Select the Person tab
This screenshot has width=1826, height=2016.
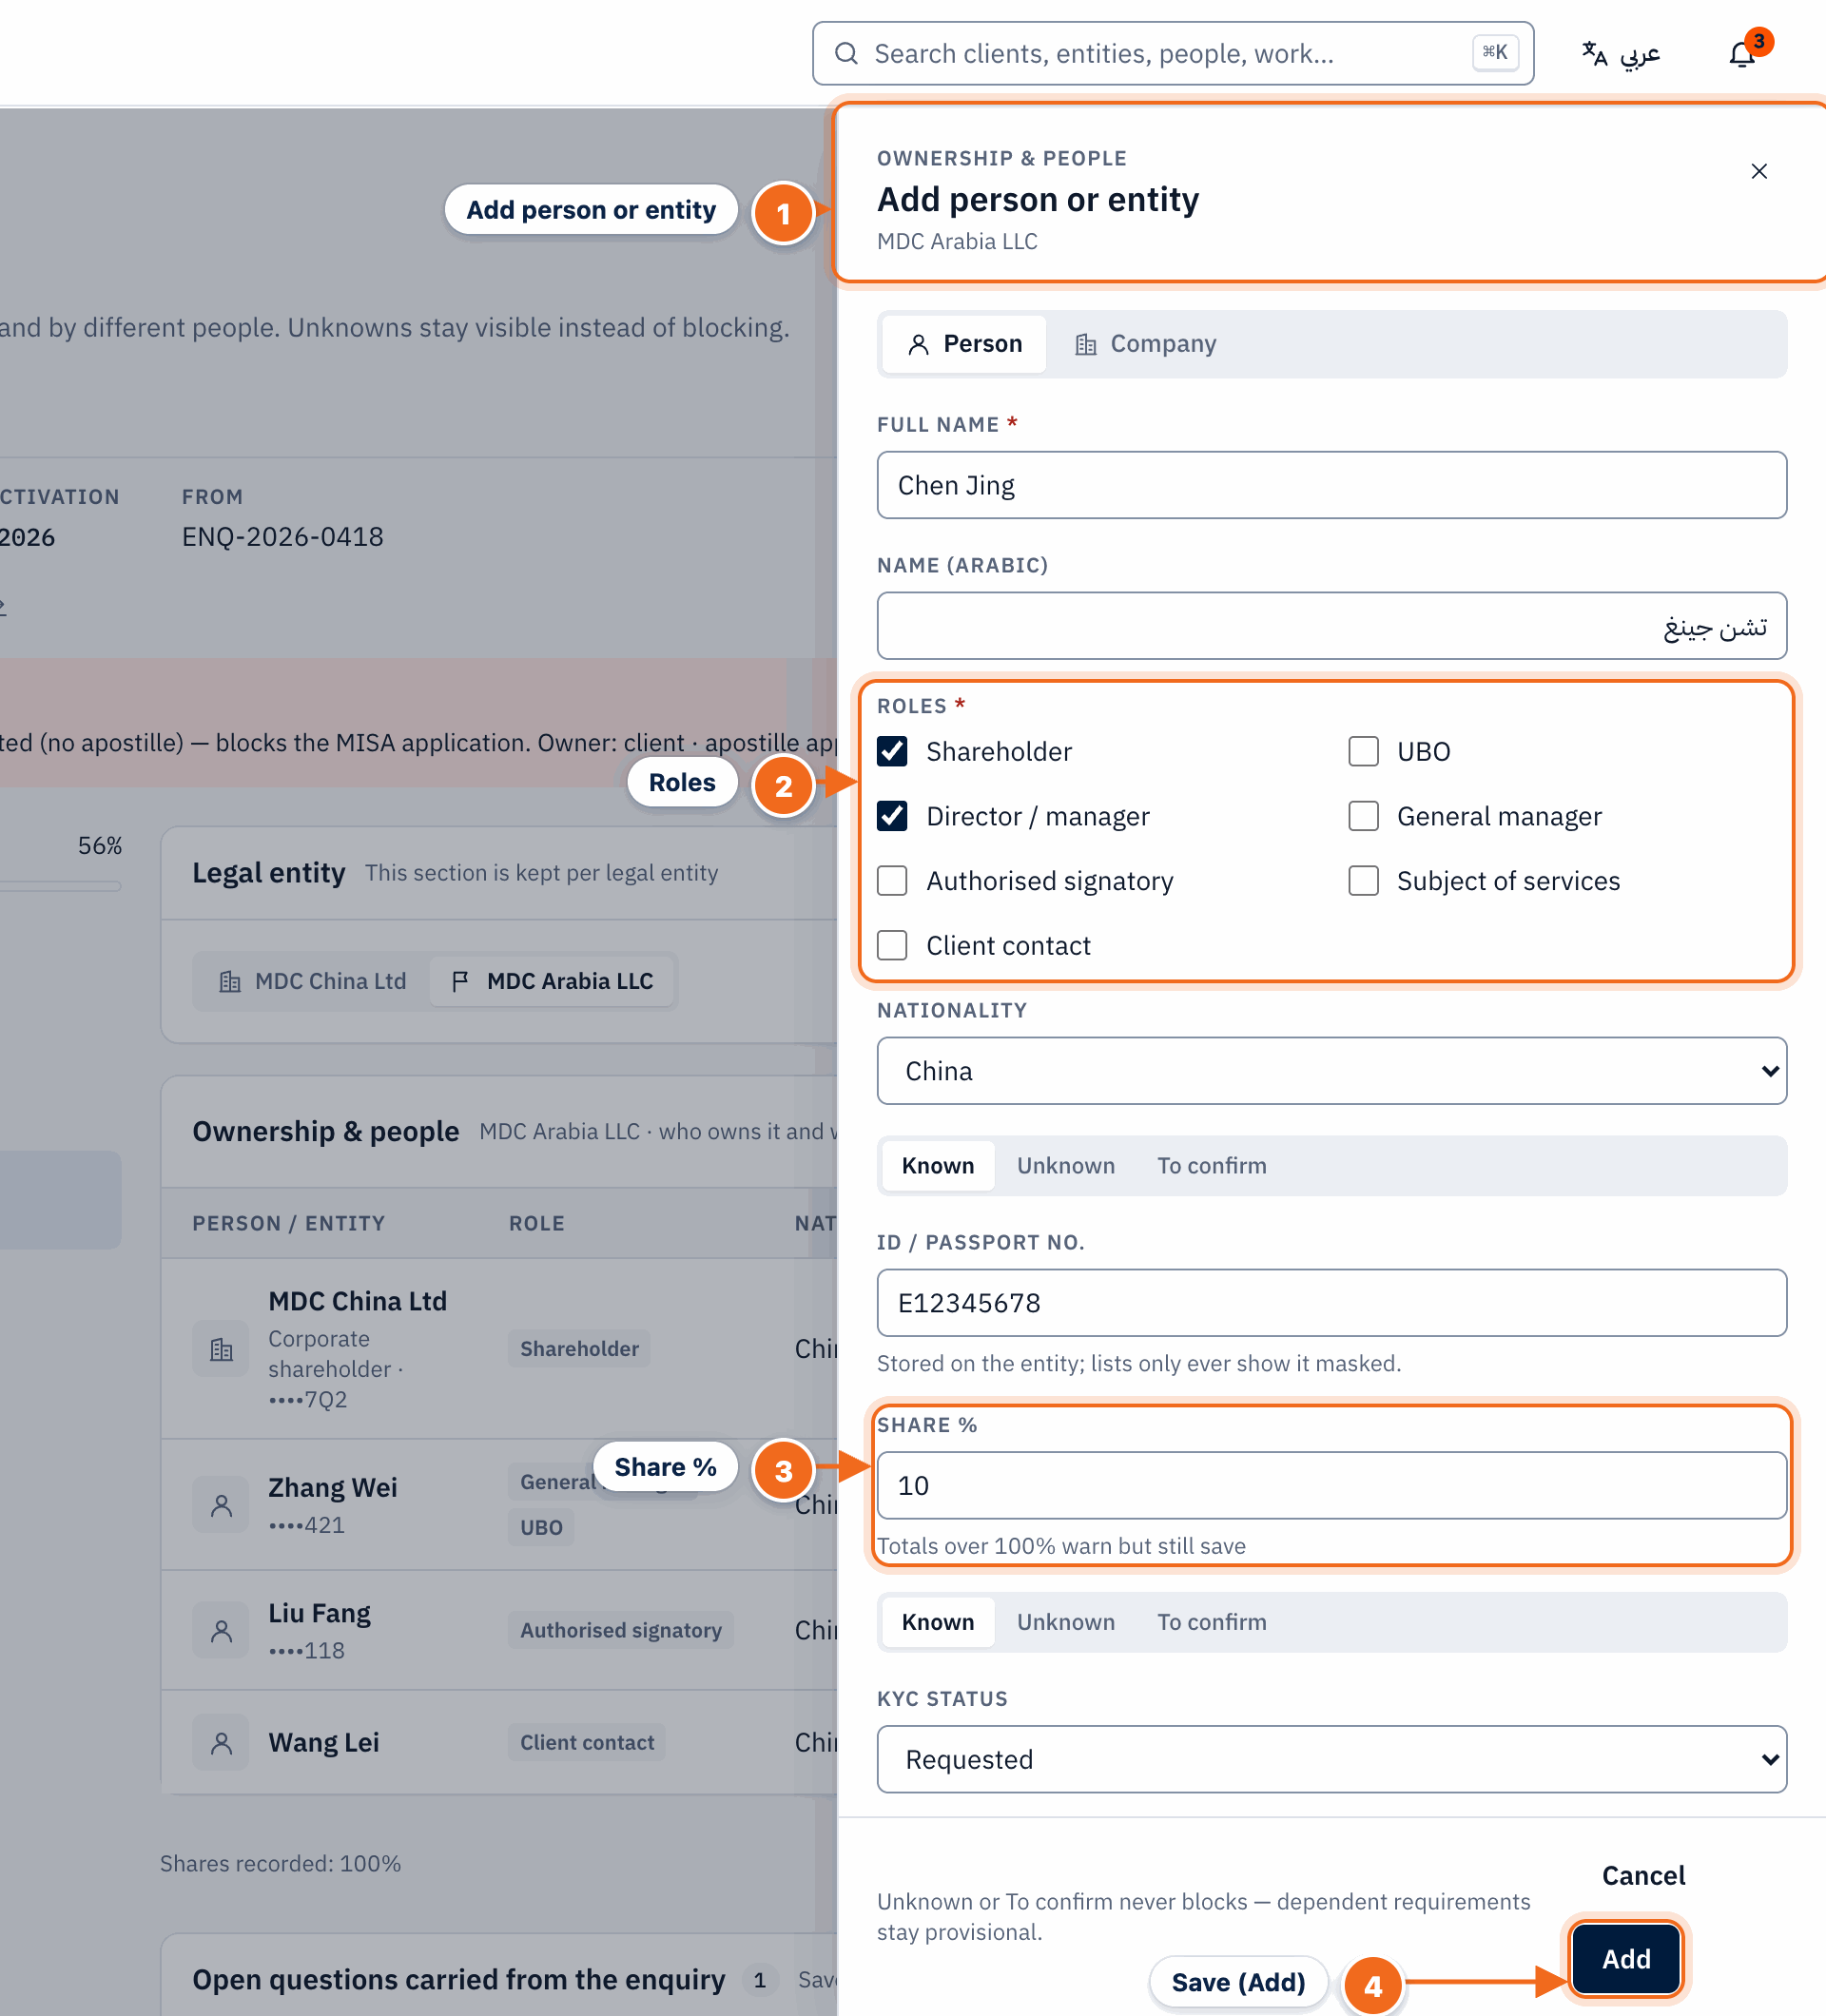pyautogui.click(x=964, y=344)
